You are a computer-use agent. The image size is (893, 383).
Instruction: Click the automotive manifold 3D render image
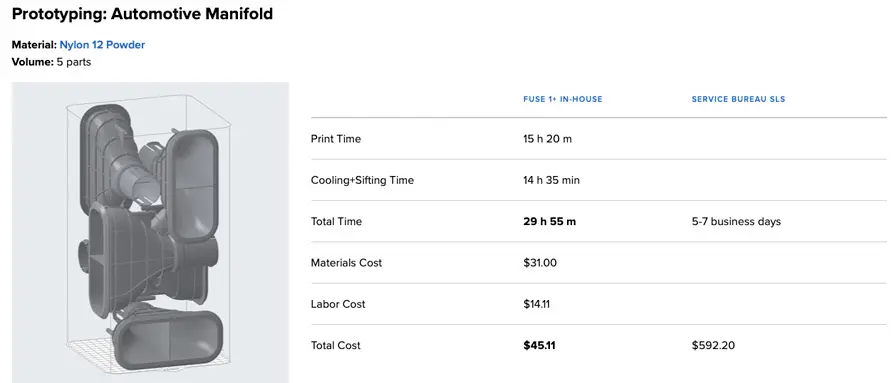coord(150,232)
